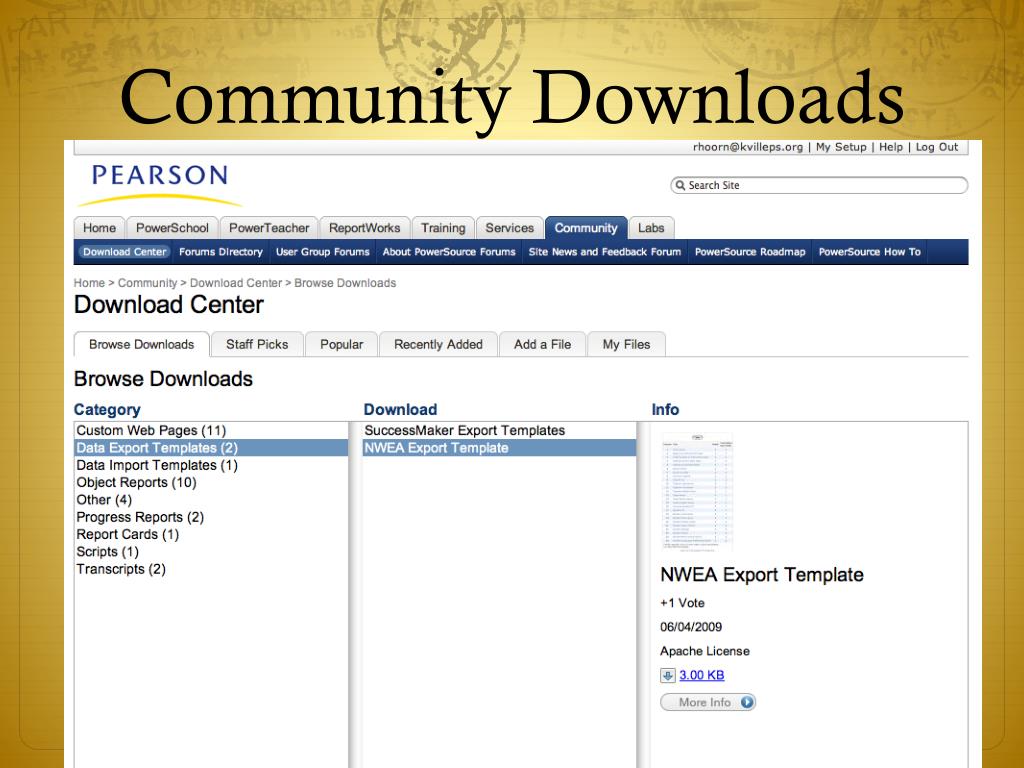Select Progress Reports (2) category
This screenshot has width=1024, height=768.
point(211,517)
